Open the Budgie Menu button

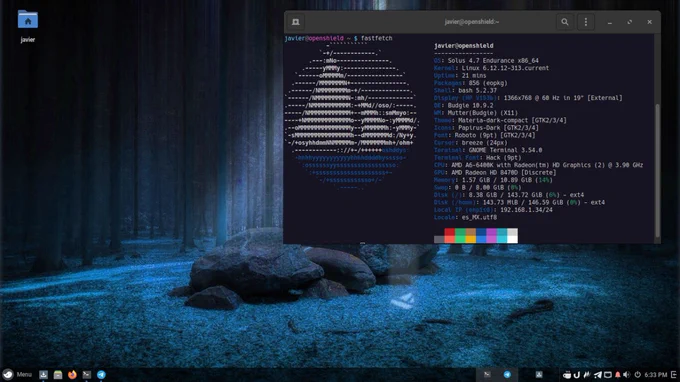(17, 375)
